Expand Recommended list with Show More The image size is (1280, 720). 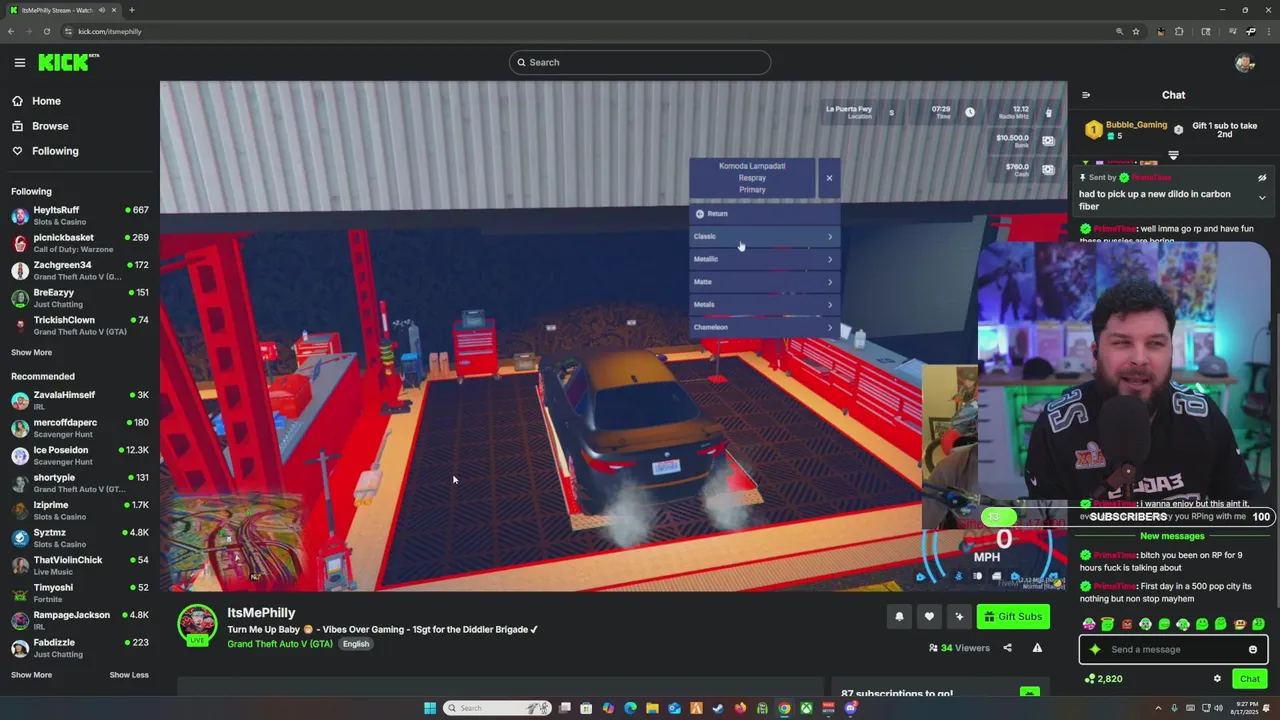point(31,675)
